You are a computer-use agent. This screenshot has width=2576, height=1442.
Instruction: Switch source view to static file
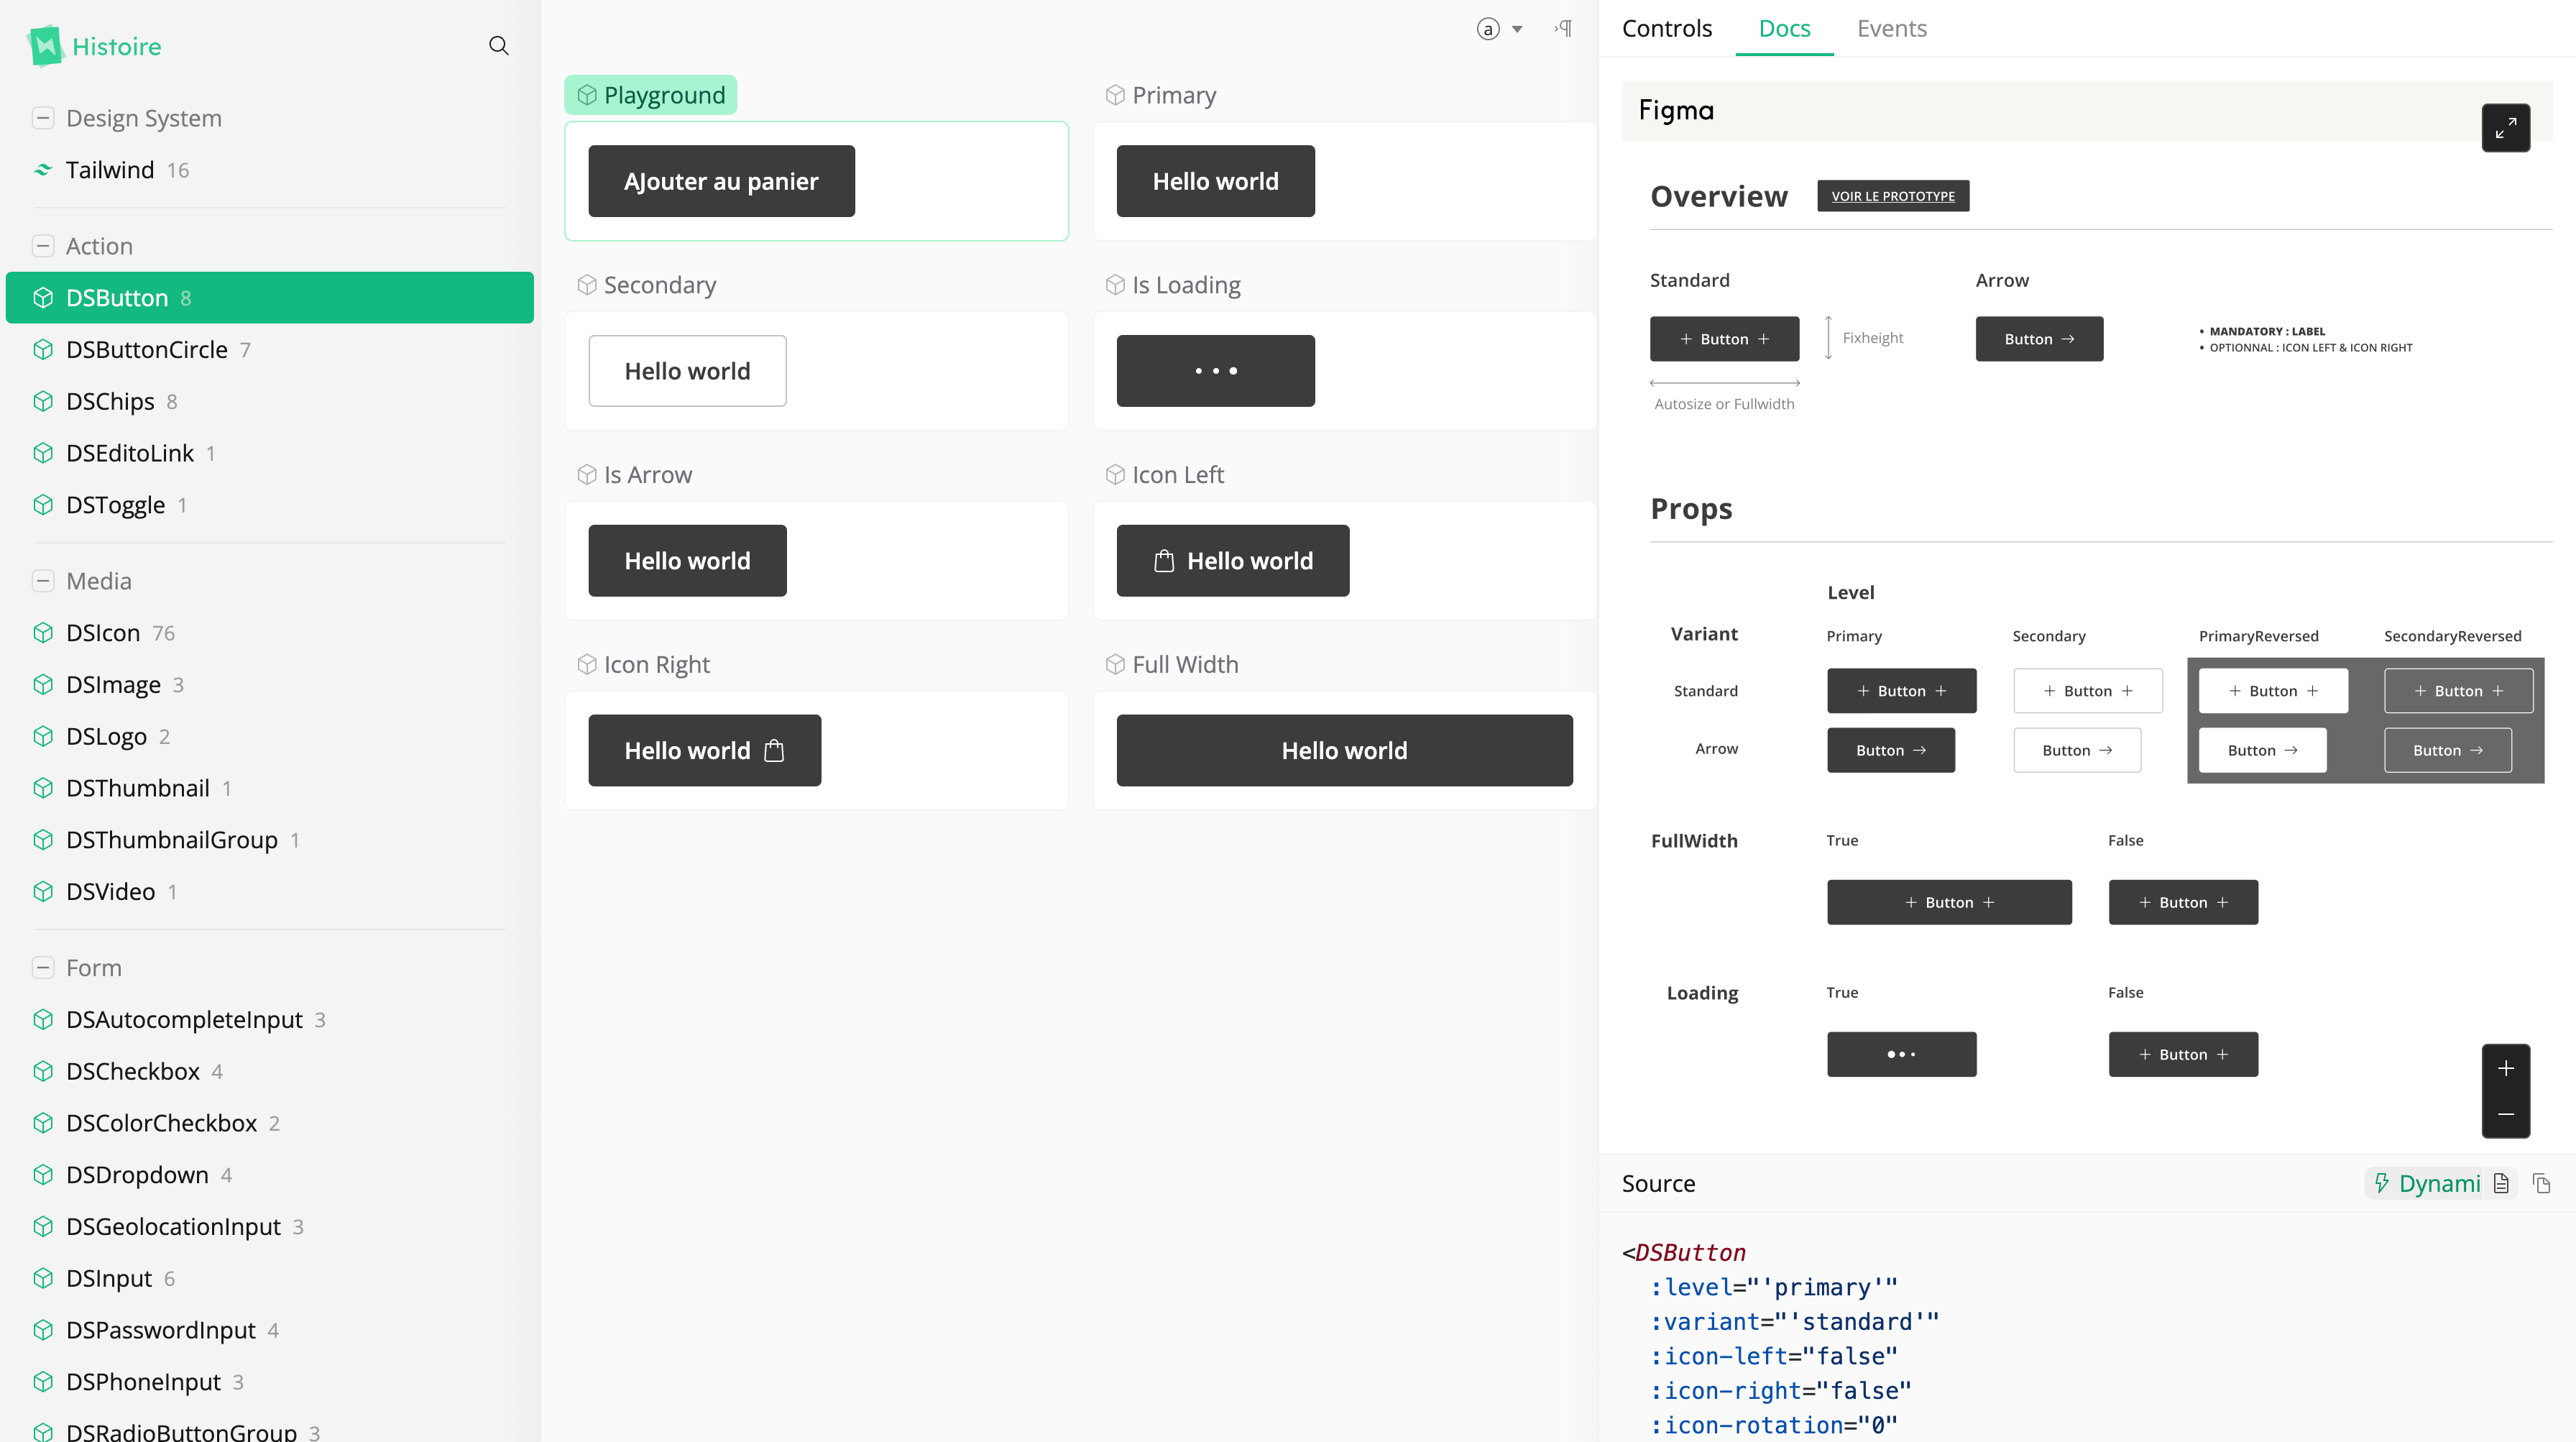point(2503,1183)
